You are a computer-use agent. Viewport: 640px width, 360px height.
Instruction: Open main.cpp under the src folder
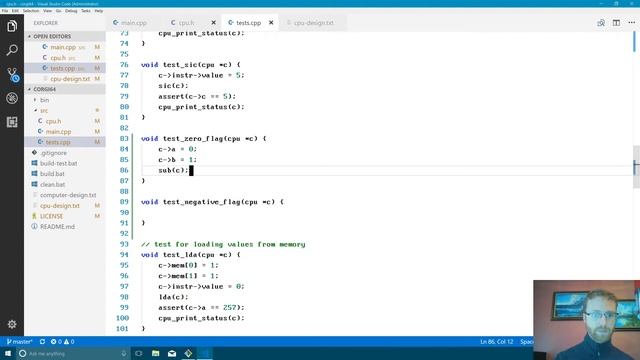pyautogui.click(x=58, y=132)
